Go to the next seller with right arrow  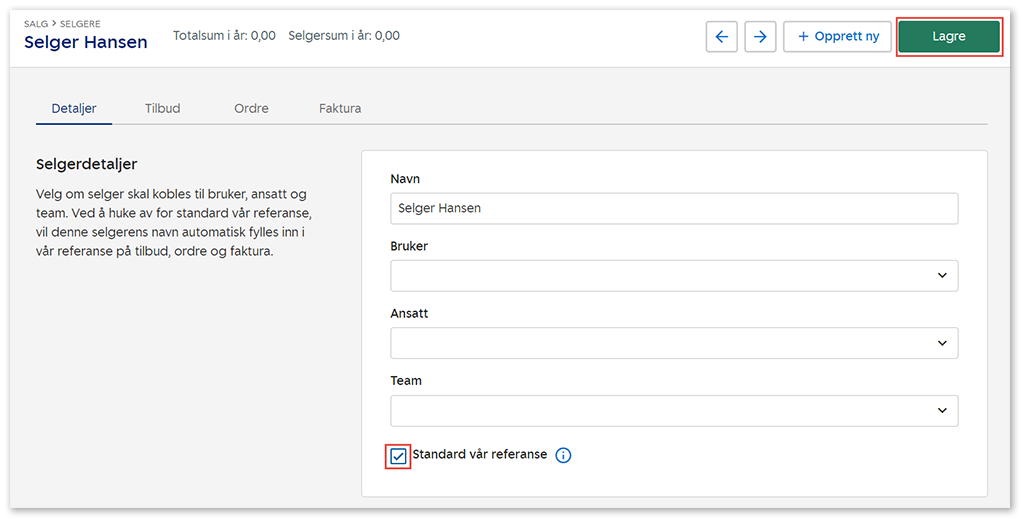[x=760, y=37]
